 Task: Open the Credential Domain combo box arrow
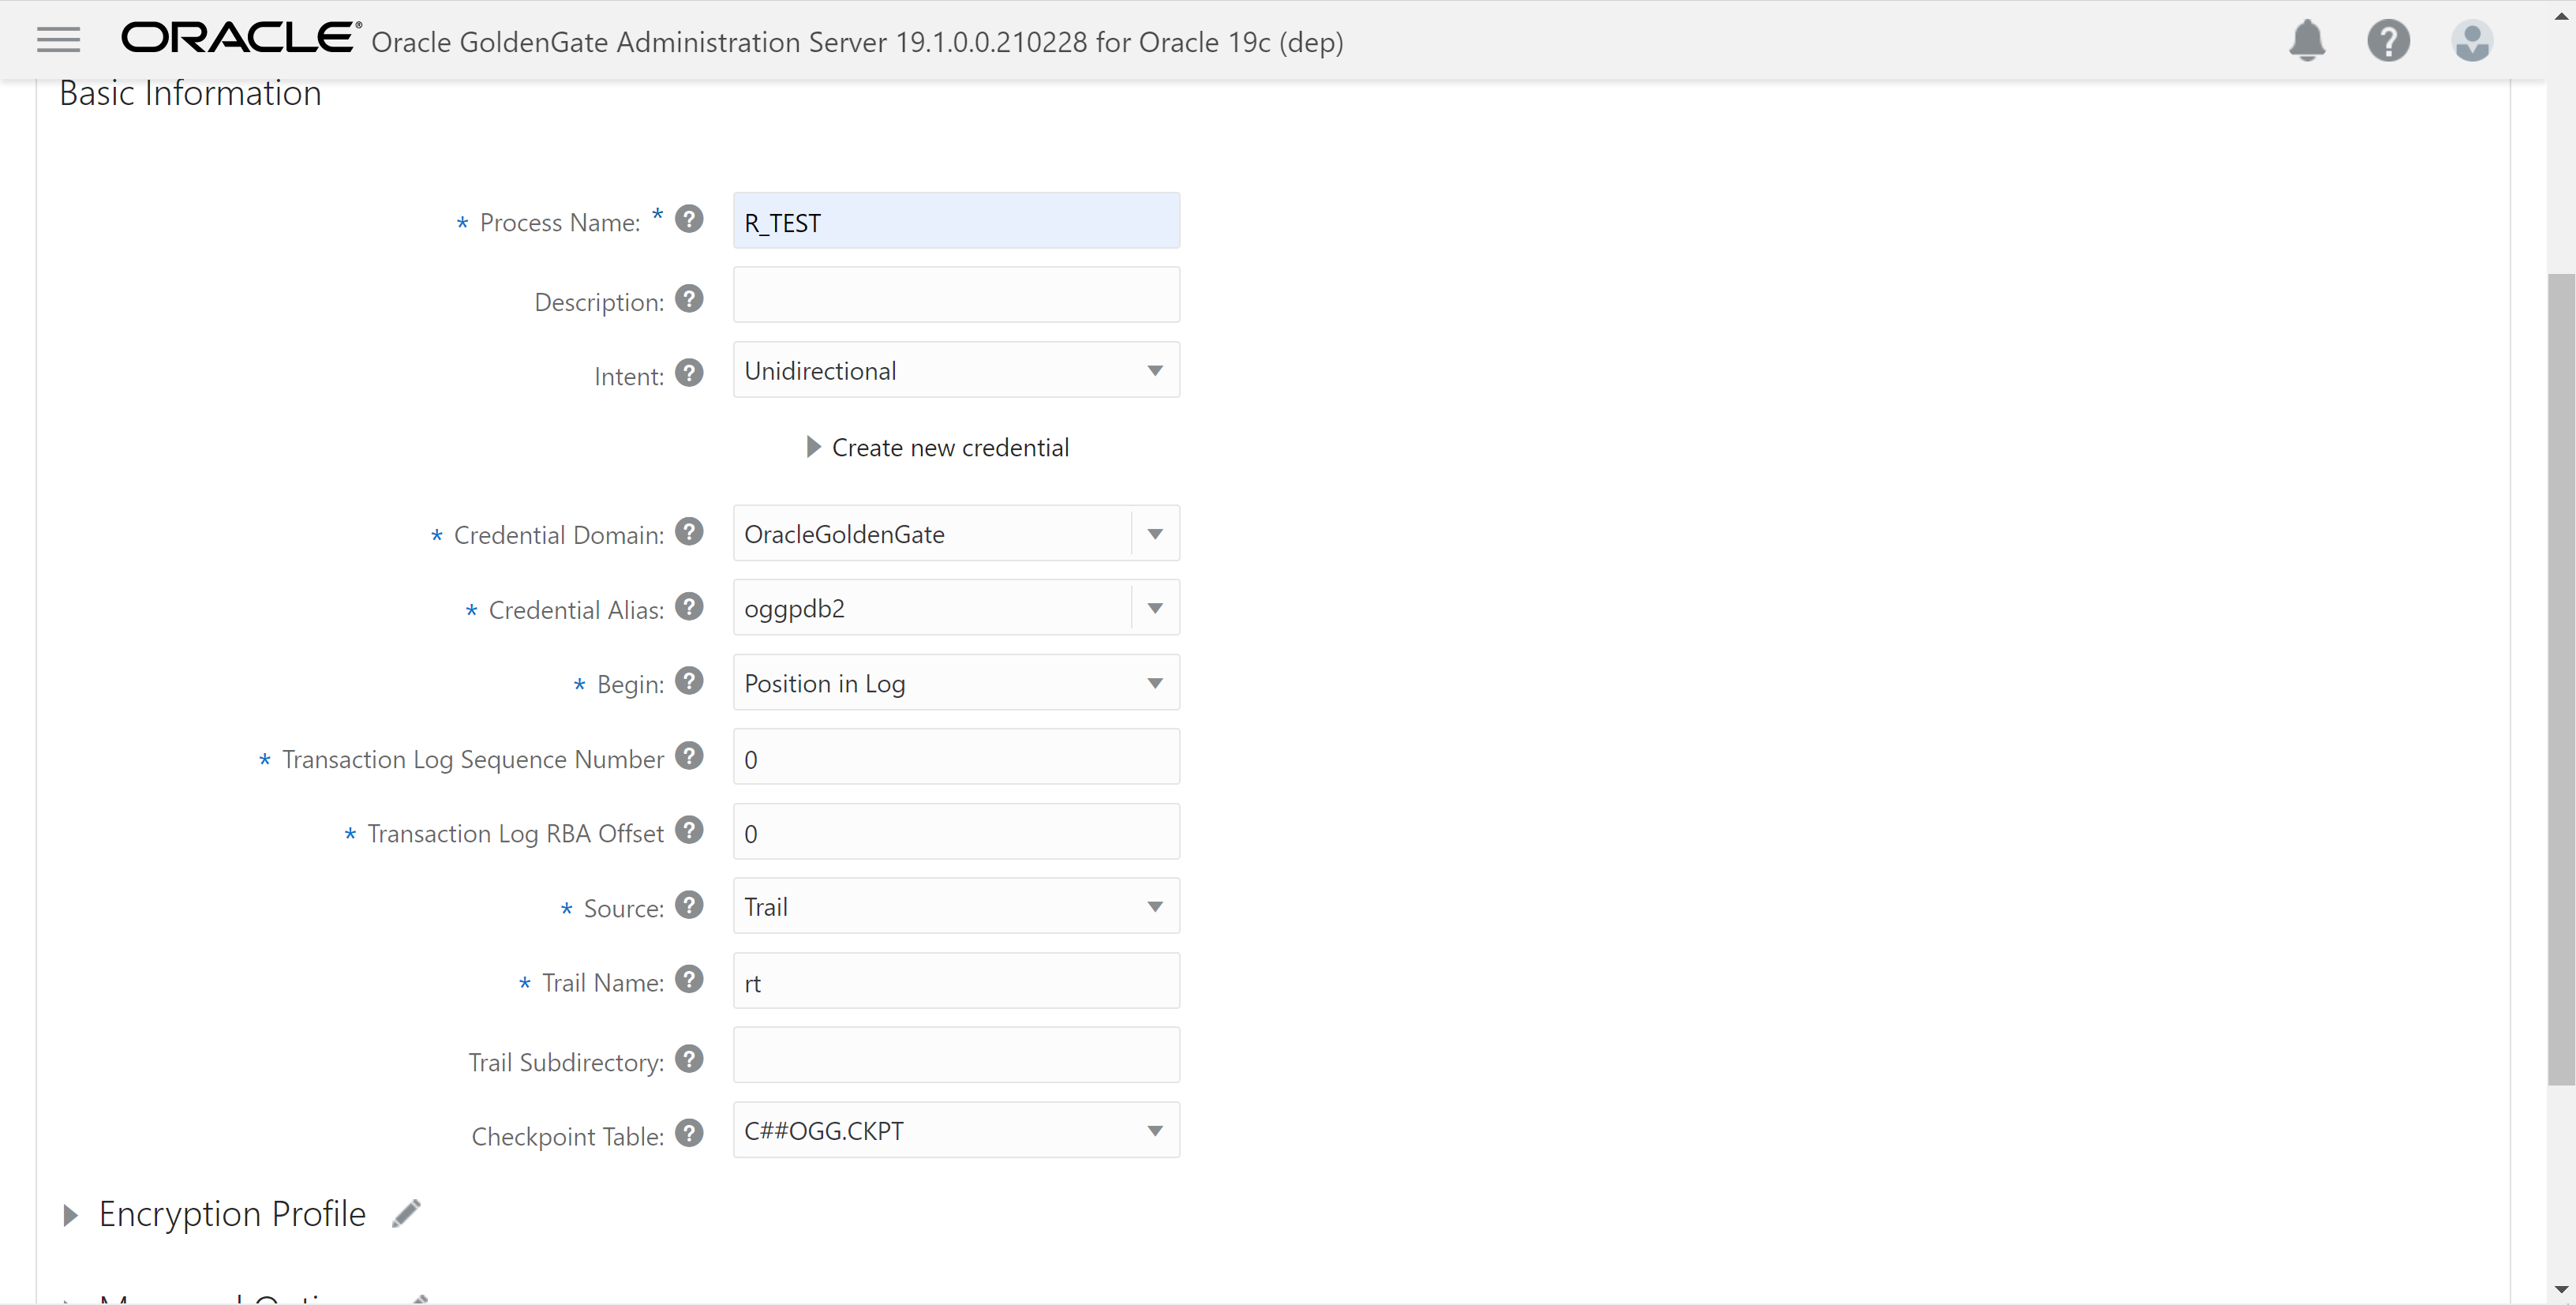(1155, 534)
